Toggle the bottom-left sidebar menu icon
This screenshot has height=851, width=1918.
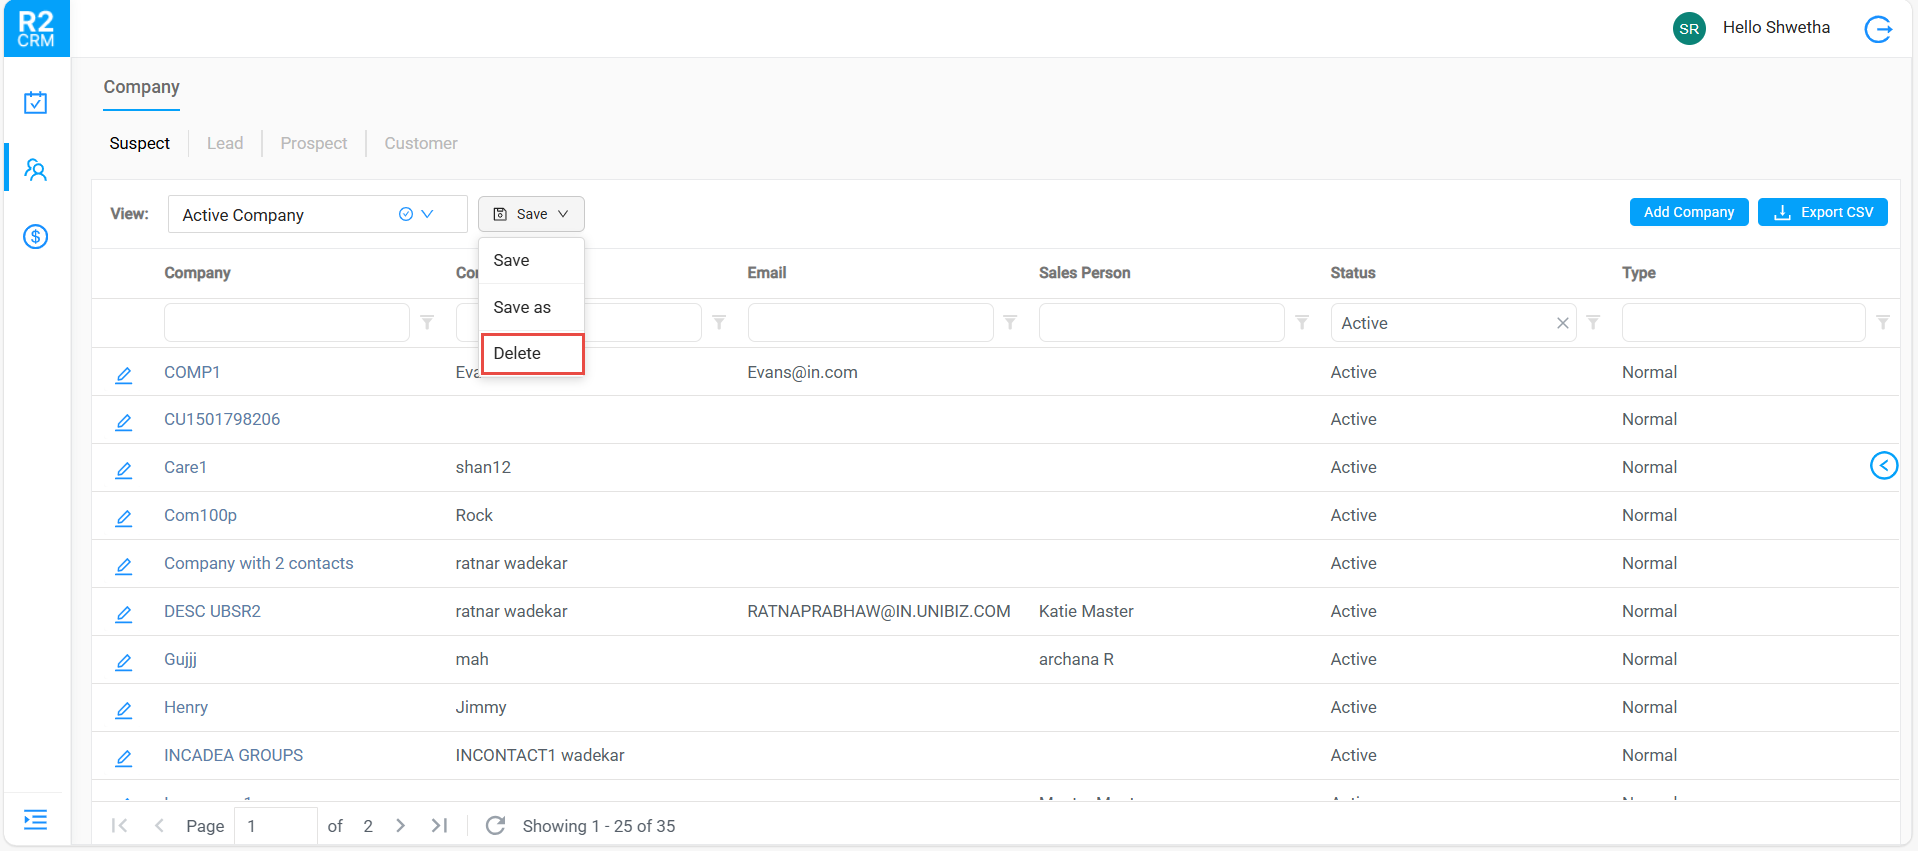(x=36, y=820)
